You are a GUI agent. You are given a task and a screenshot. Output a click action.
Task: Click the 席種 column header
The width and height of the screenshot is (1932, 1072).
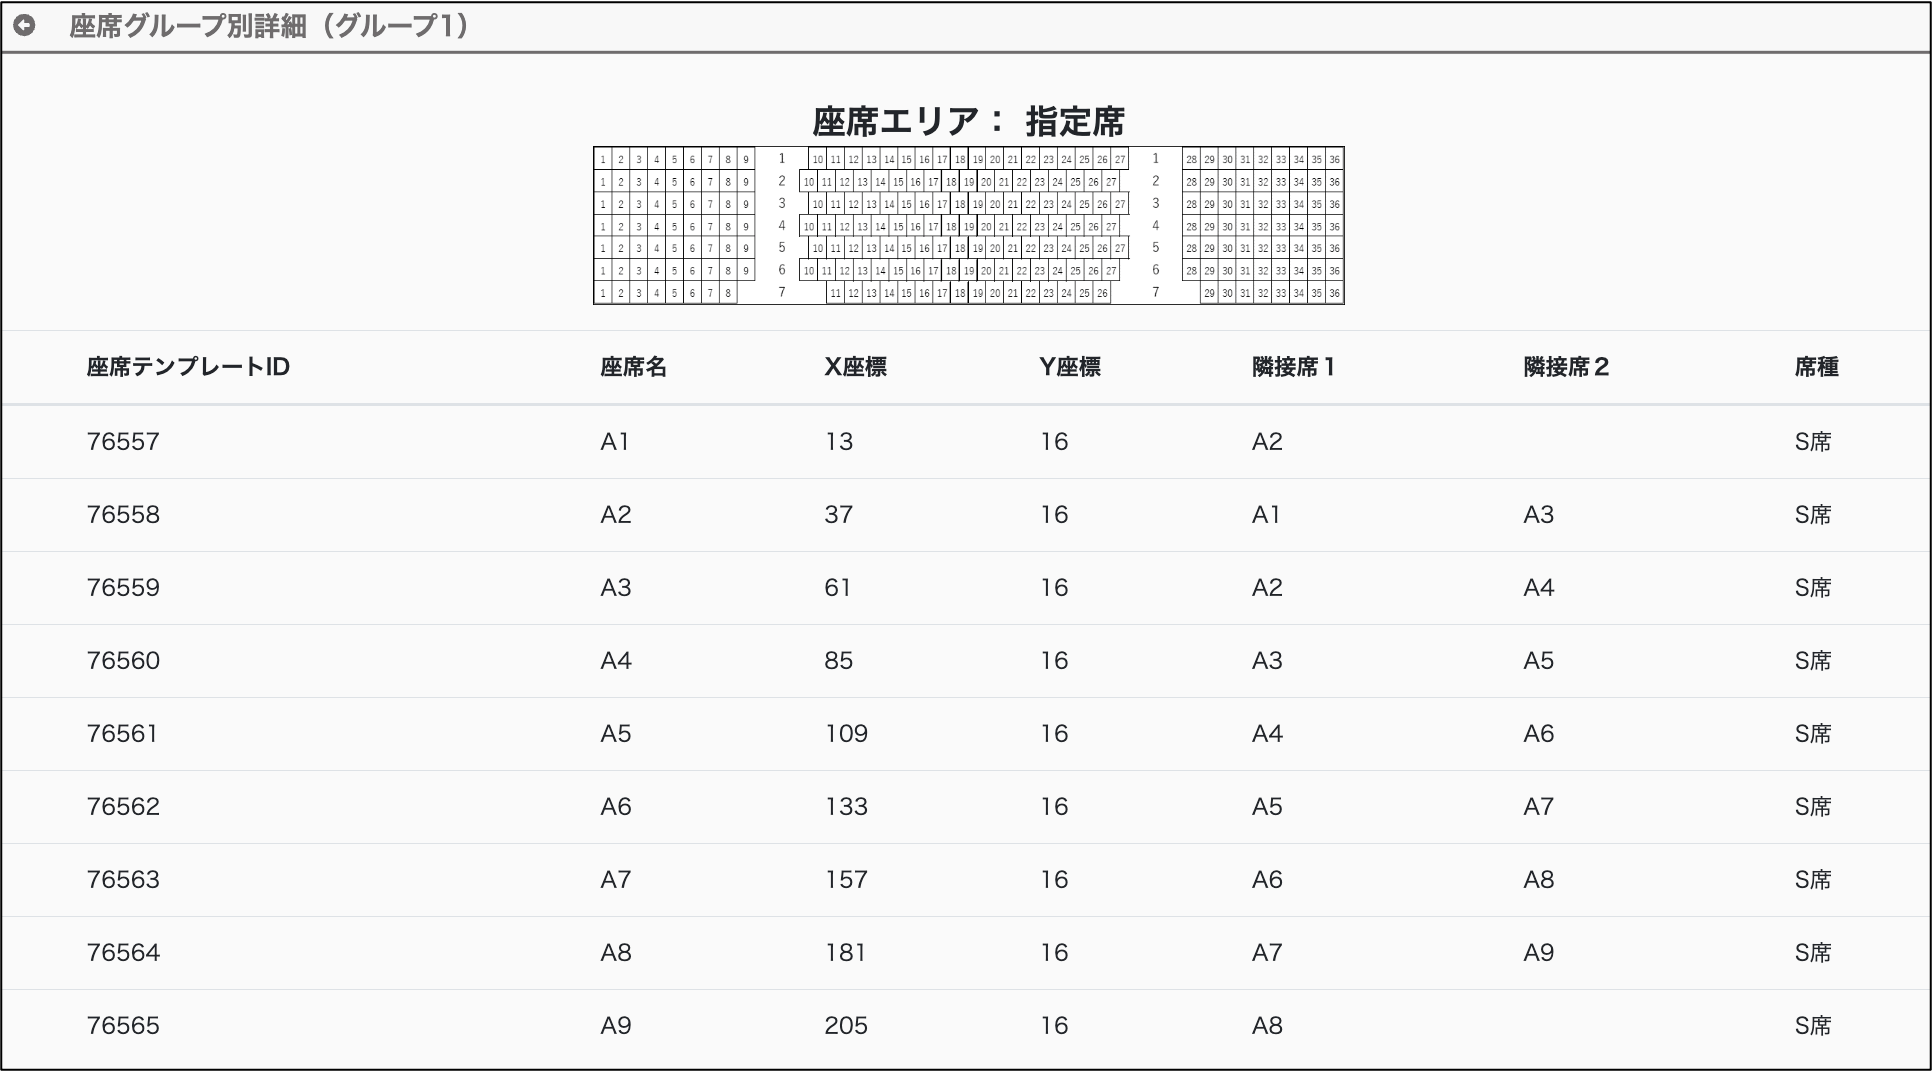(1816, 367)
